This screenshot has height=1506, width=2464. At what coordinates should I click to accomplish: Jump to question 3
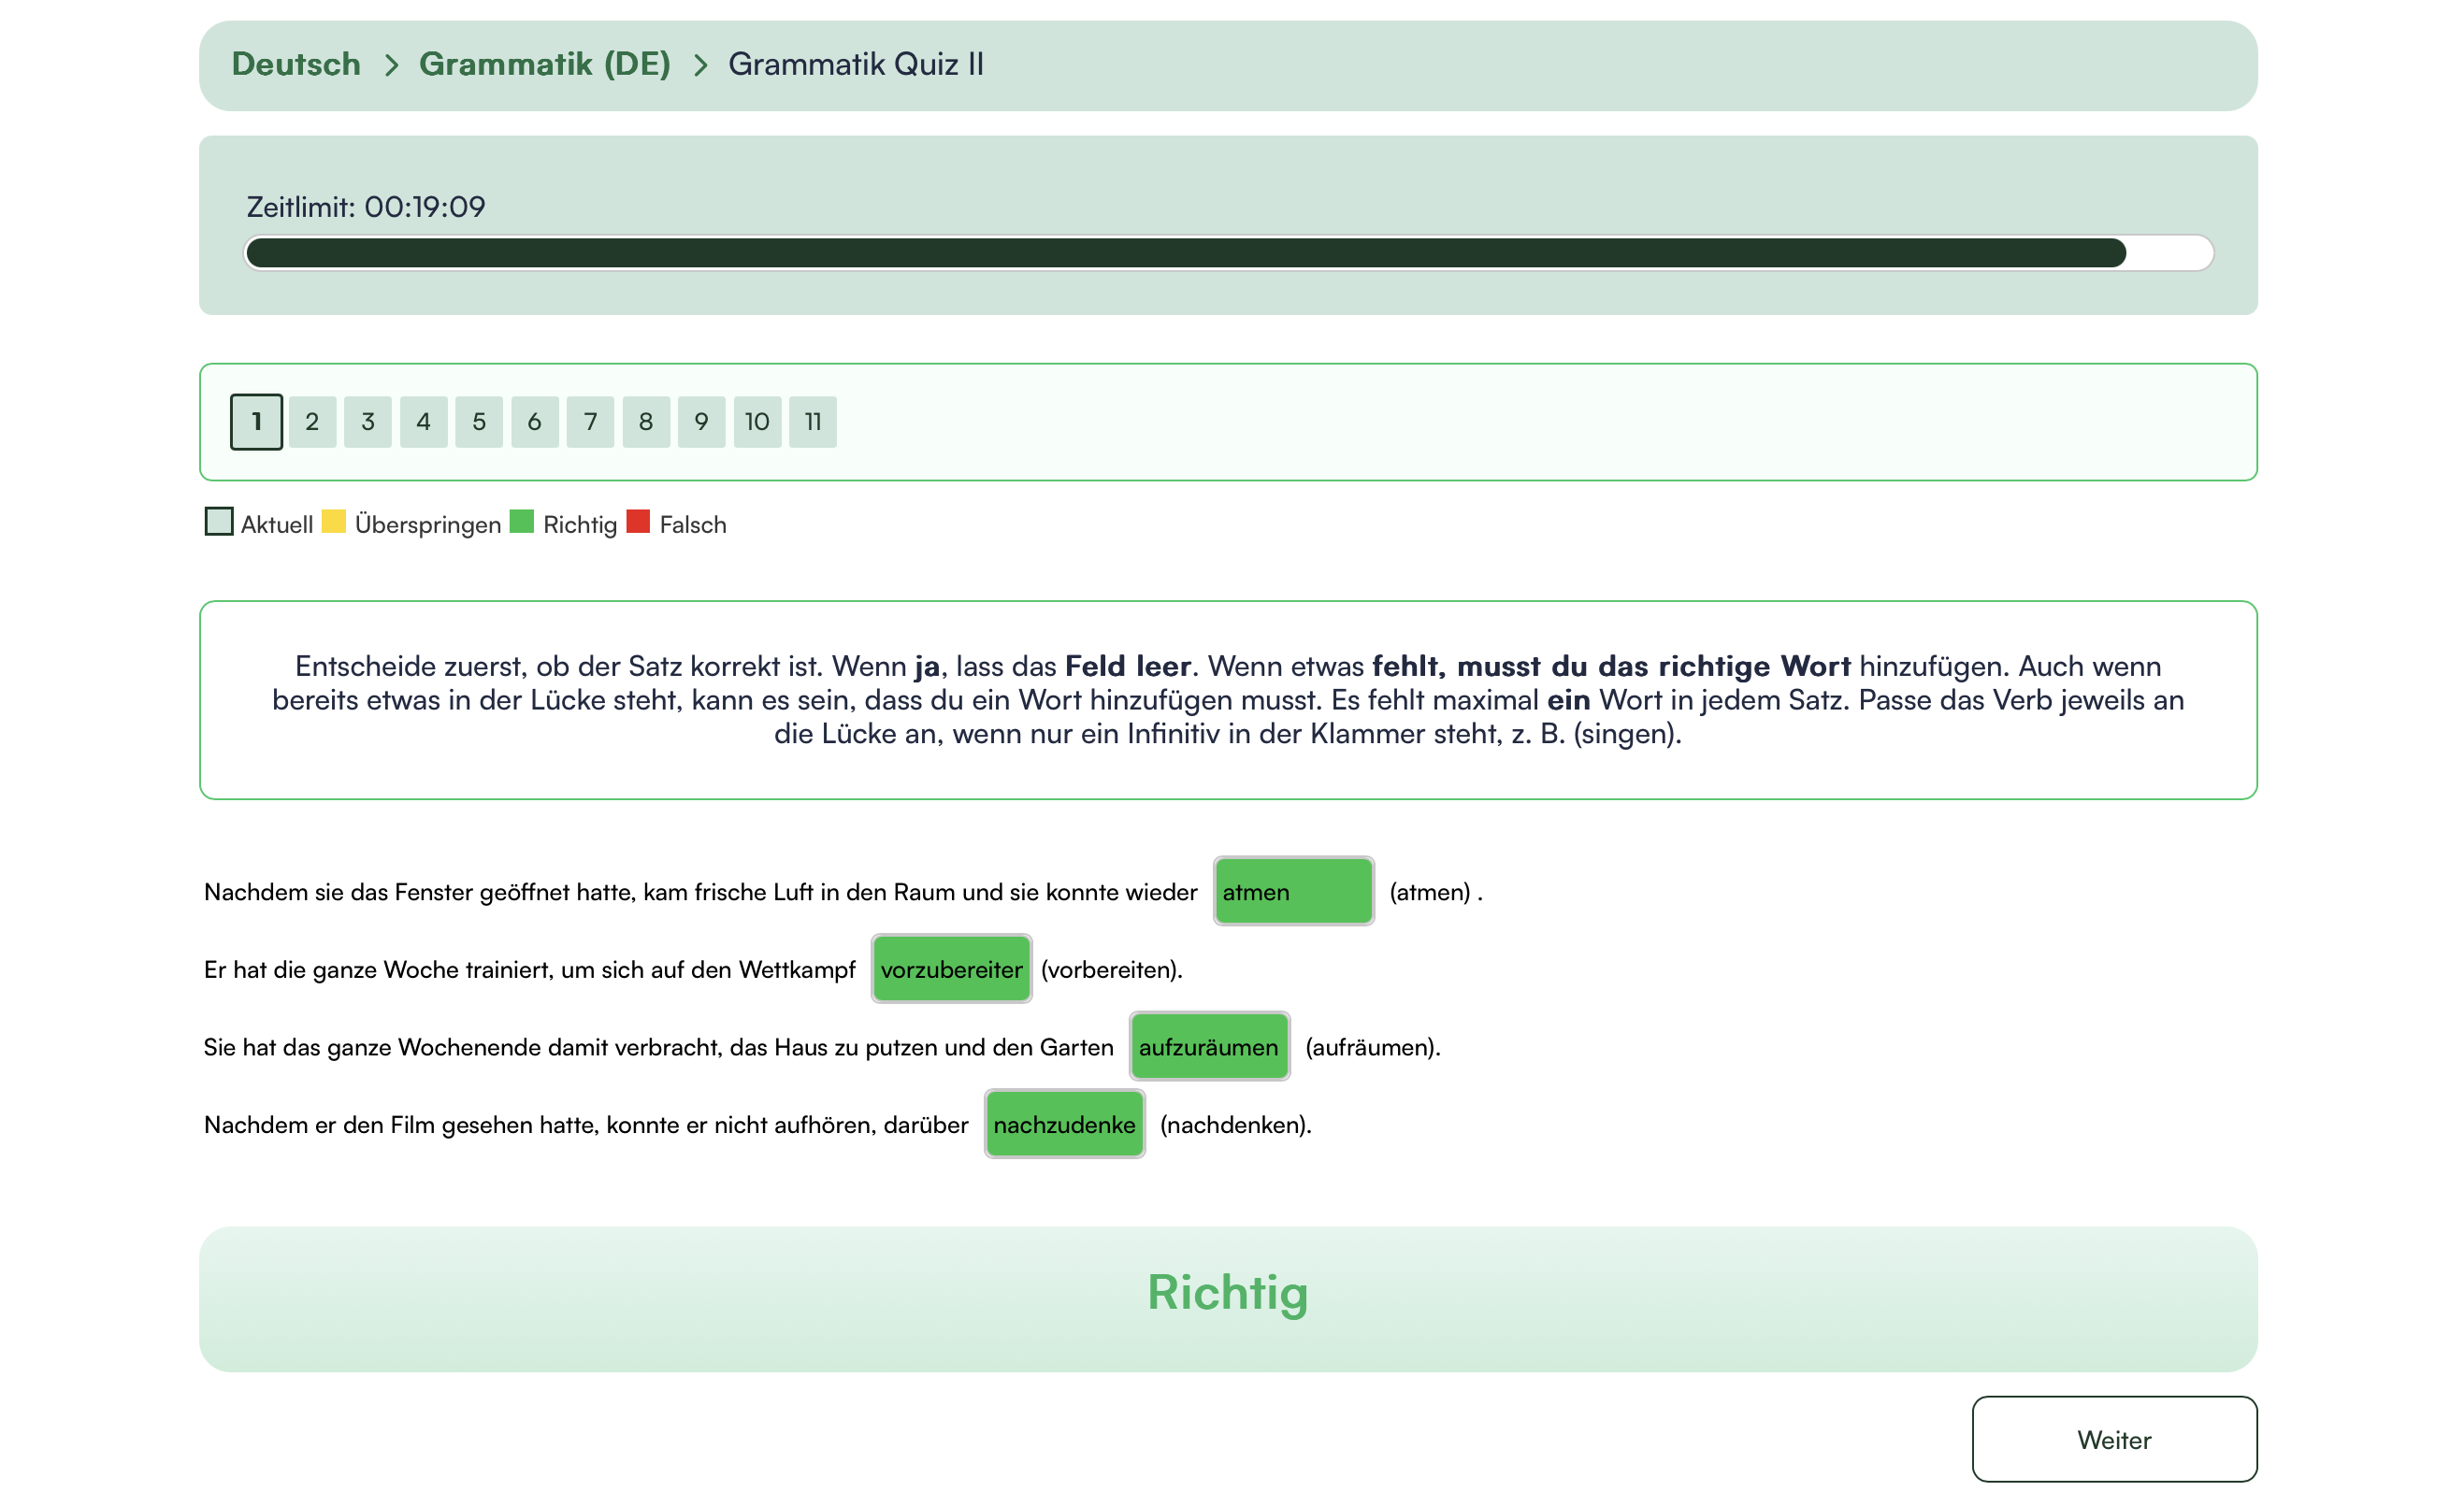[x=368, y=422]
